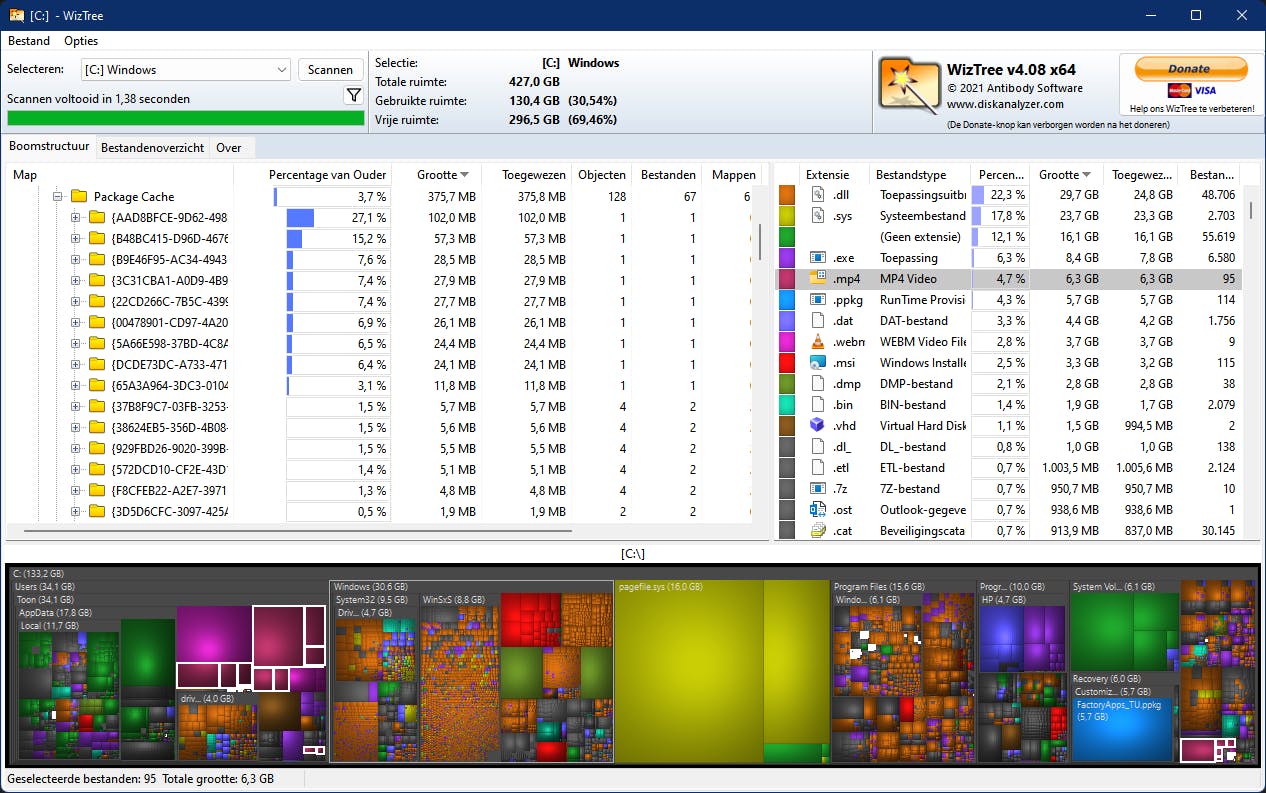Click the .cat security catalog icon

click(817, 531)
